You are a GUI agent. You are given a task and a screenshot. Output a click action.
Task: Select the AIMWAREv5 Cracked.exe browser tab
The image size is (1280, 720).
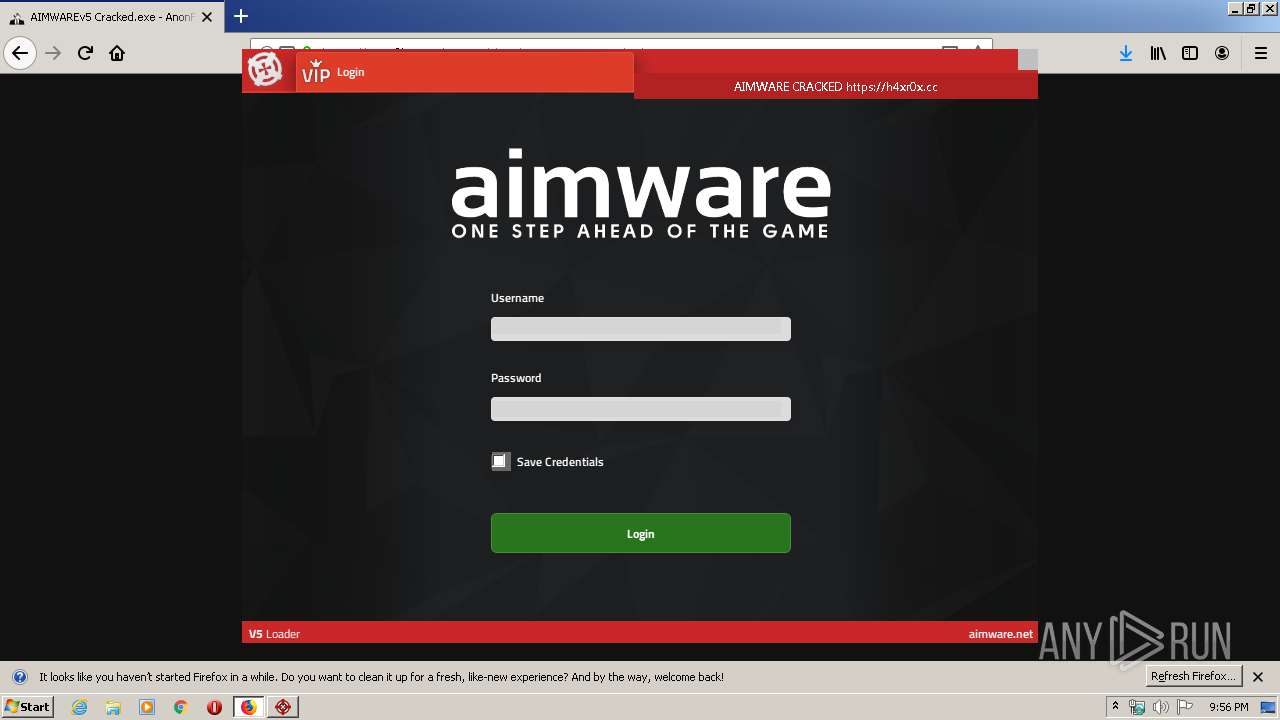click(x=111, y=17)
